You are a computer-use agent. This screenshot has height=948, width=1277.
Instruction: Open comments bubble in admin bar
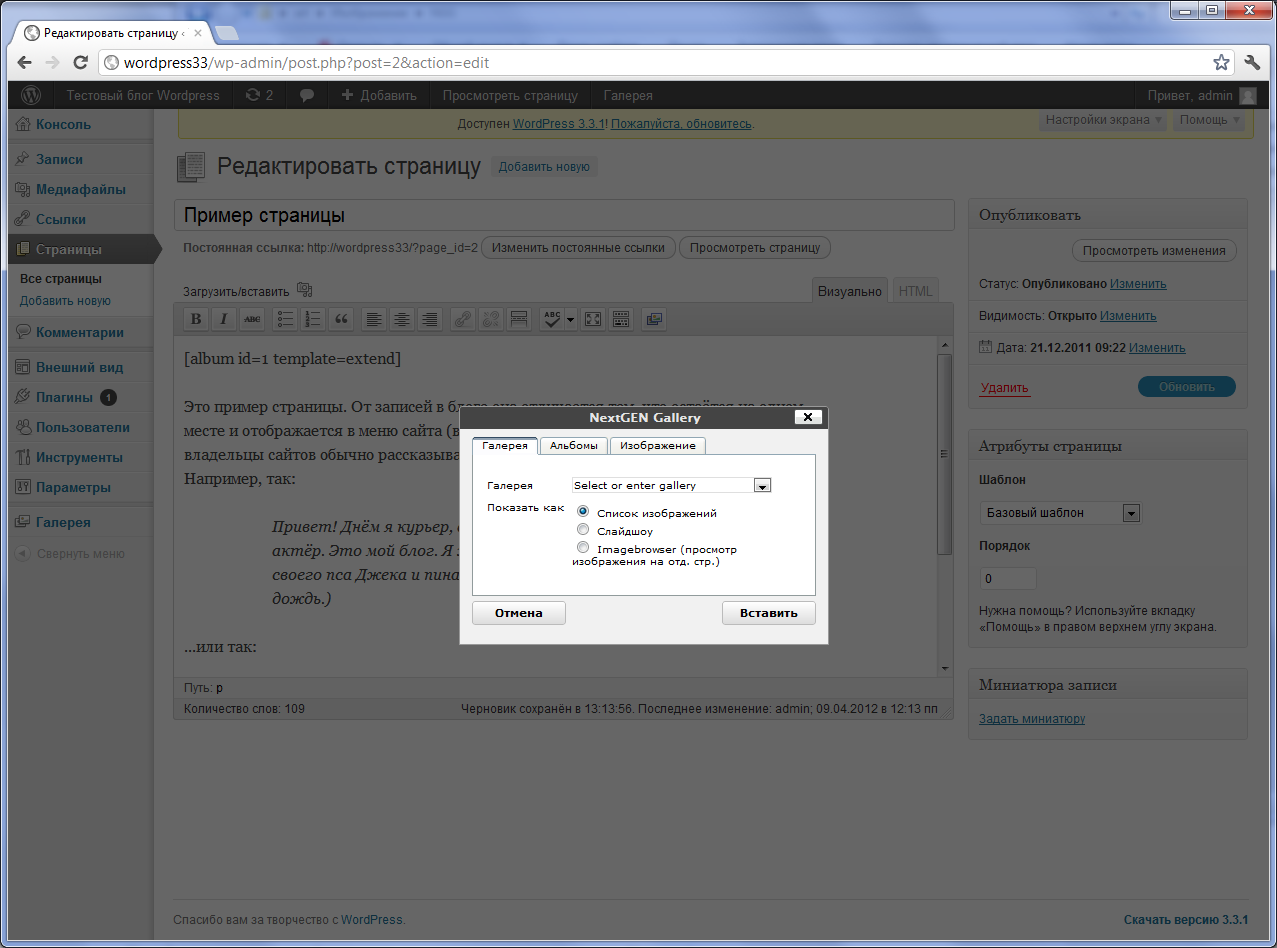click(308, 95)
